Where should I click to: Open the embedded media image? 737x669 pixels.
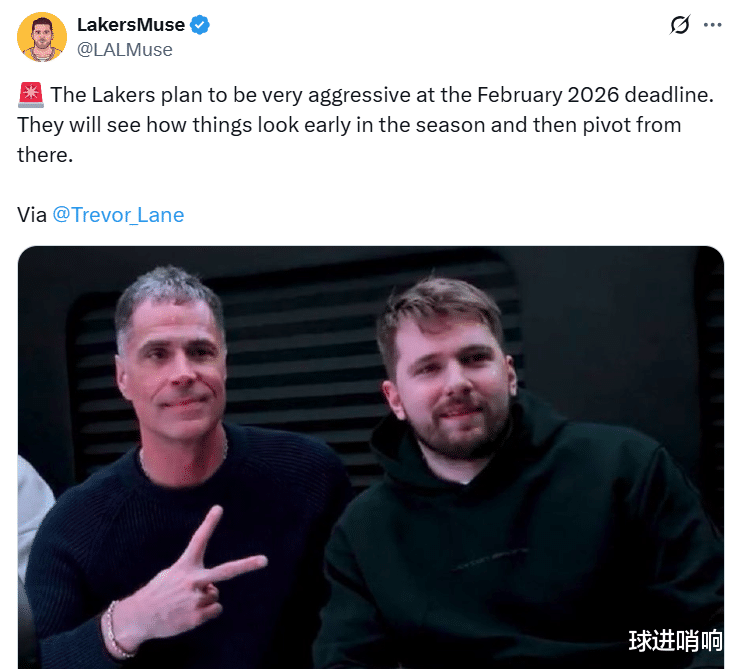point(371,457)
